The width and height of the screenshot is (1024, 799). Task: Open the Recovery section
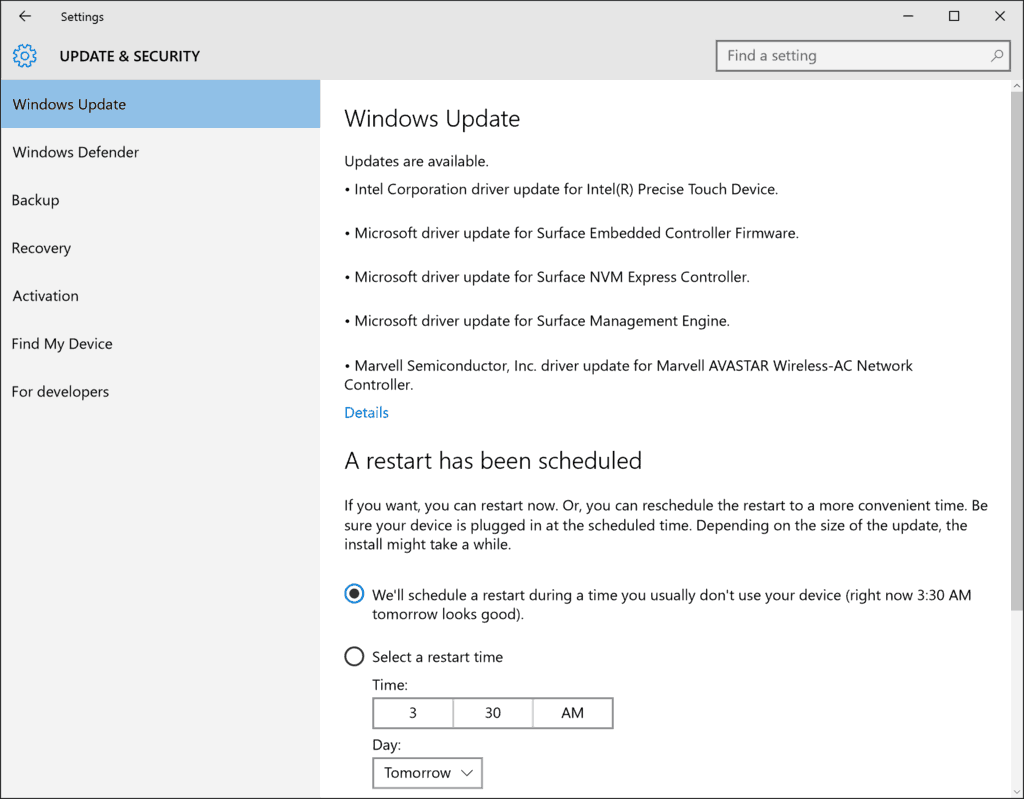click(x=42, y=248)
